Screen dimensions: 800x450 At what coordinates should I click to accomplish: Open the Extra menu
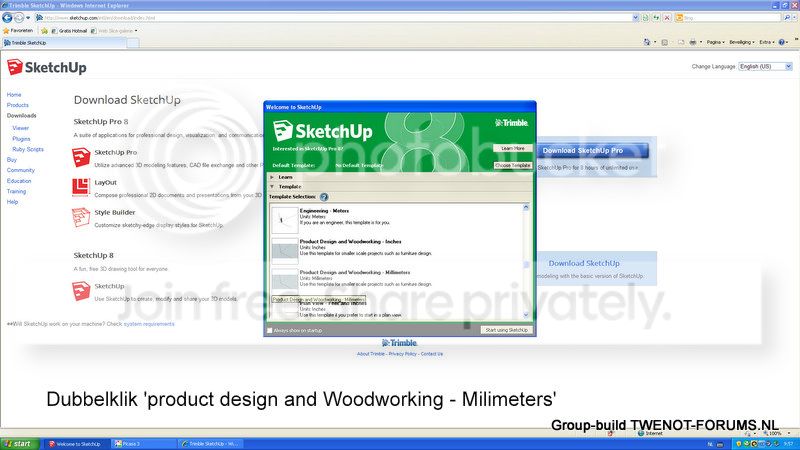click(766, 42)
